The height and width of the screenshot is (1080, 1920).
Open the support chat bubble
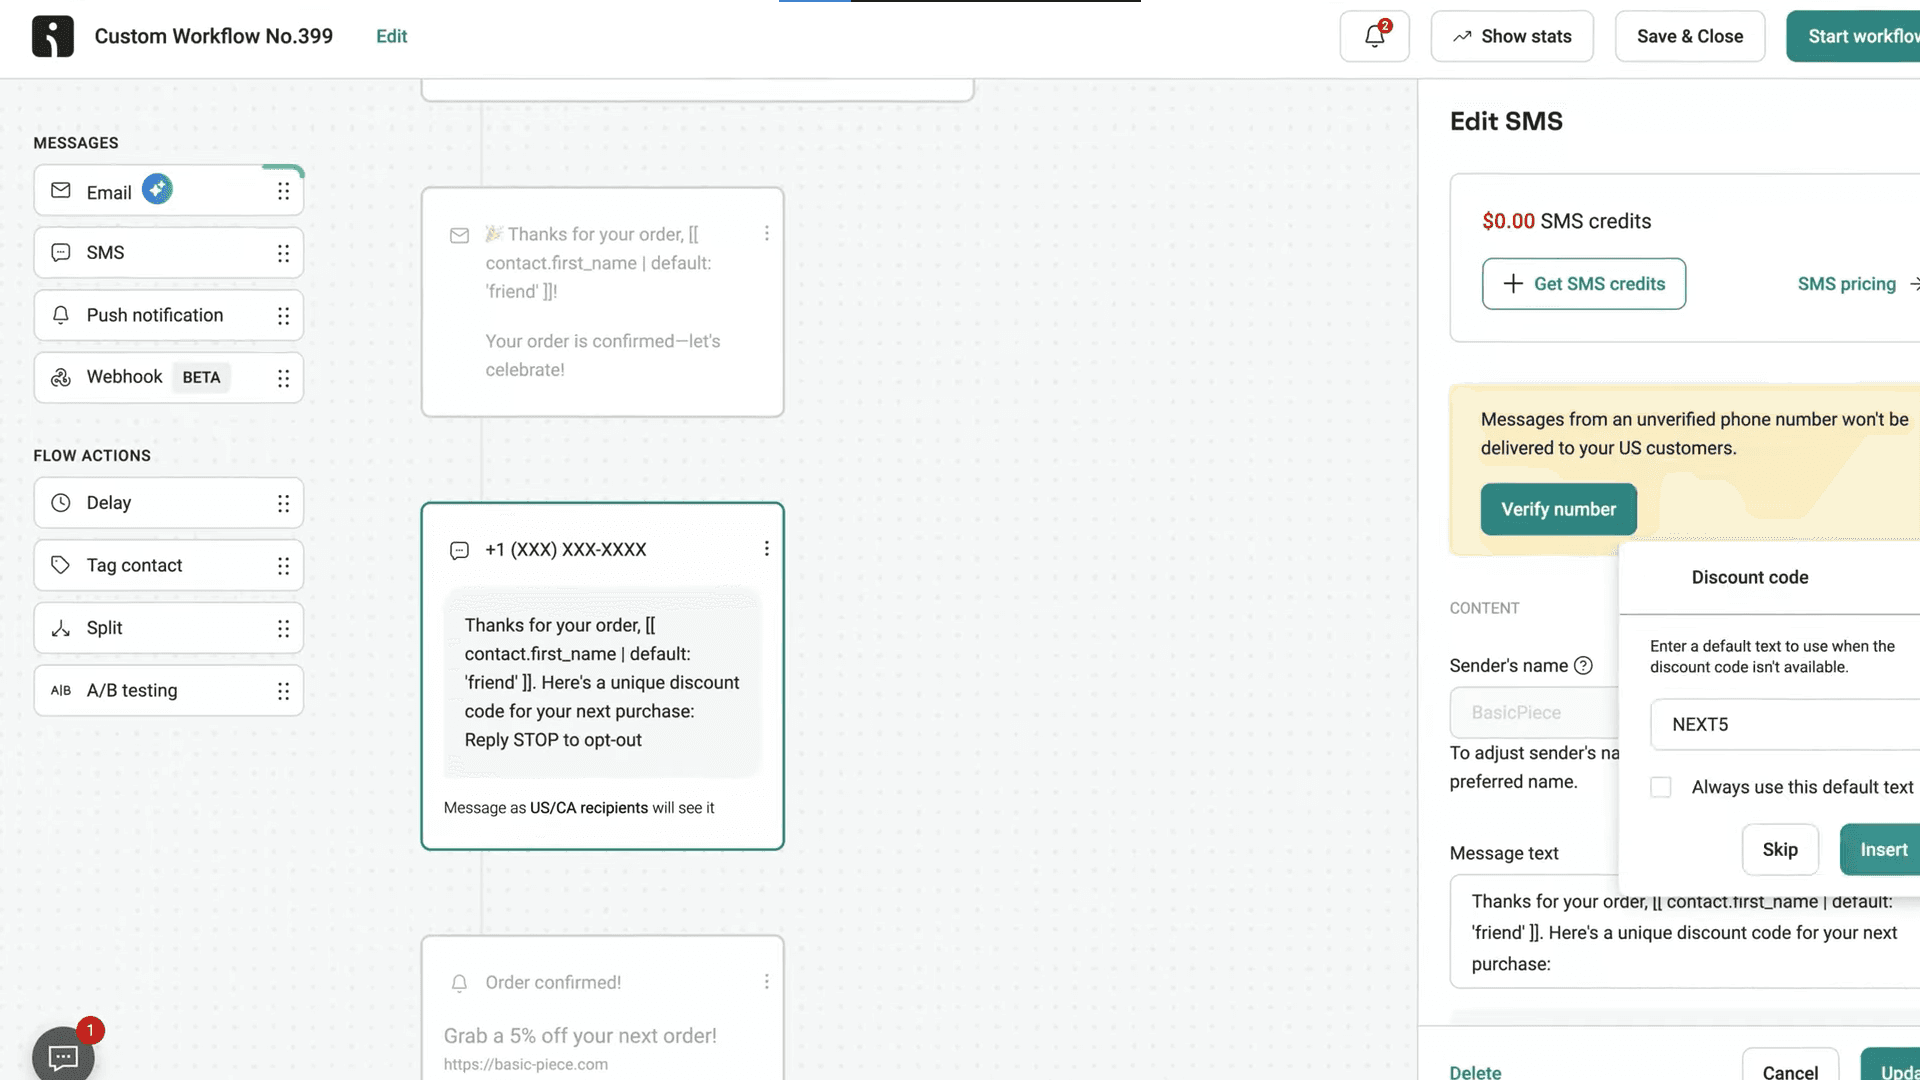click(62, 1056)
